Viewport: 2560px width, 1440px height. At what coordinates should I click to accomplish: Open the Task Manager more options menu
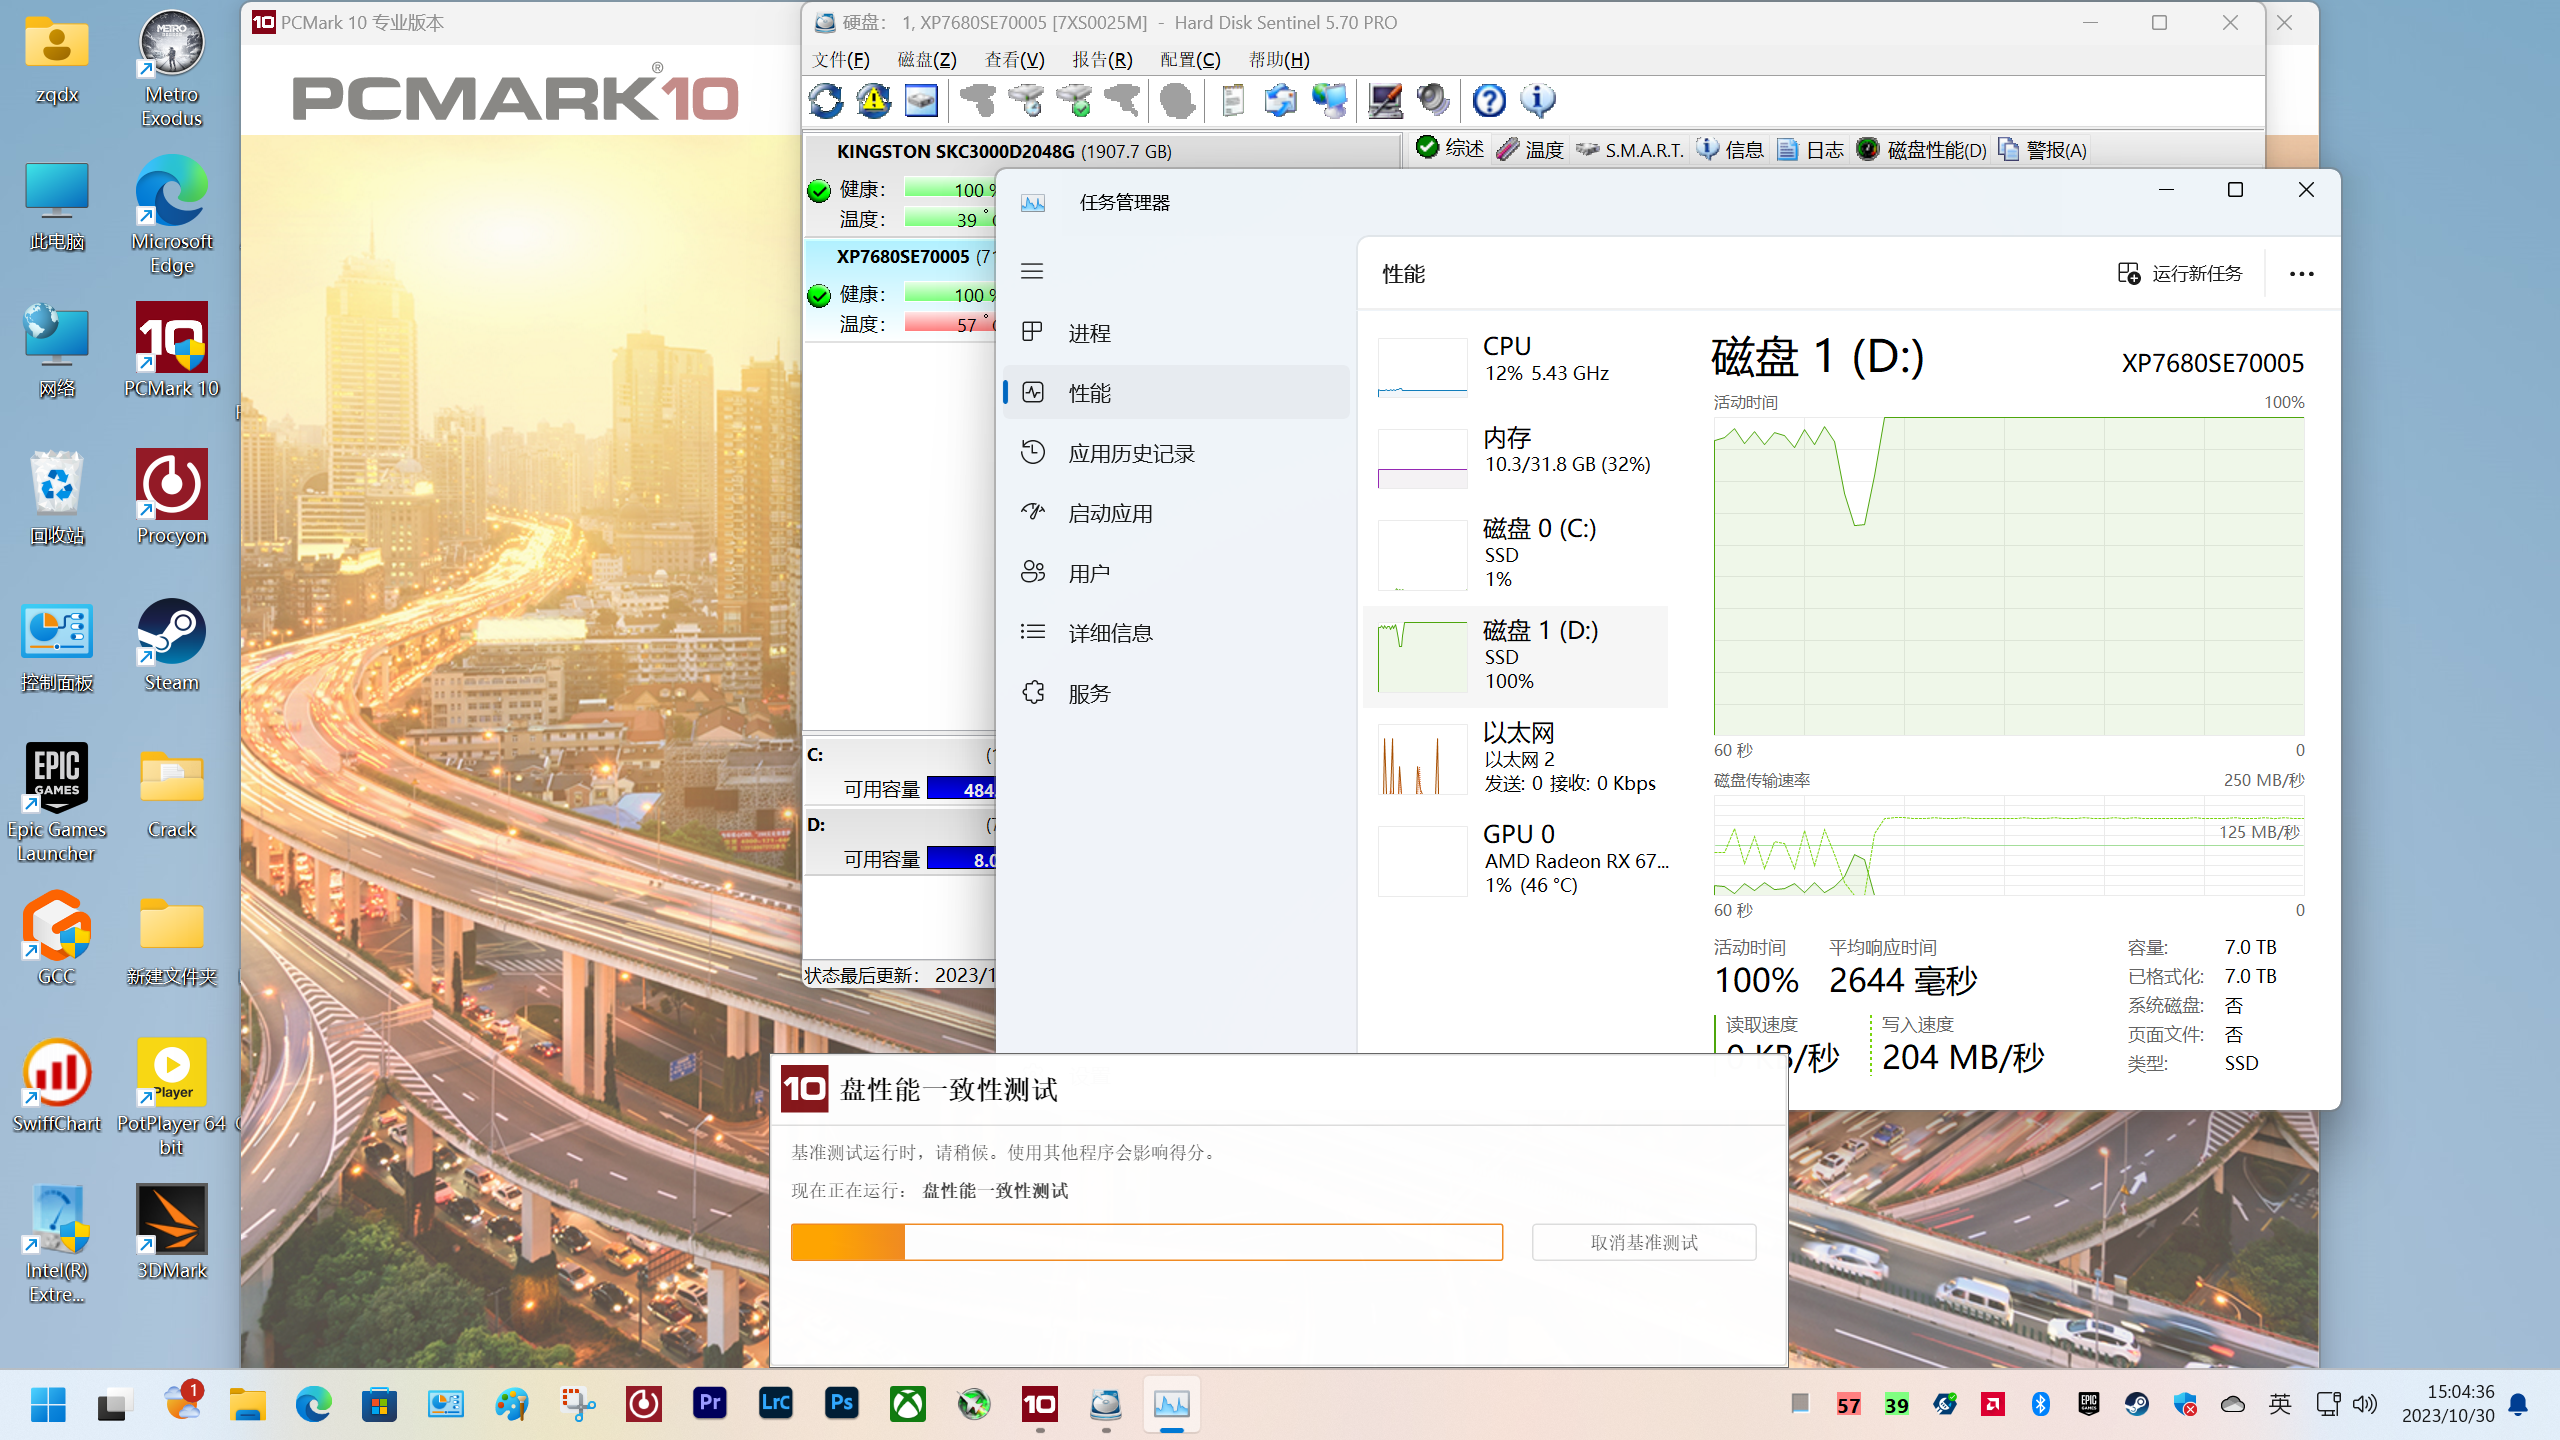click(2302, 274)
